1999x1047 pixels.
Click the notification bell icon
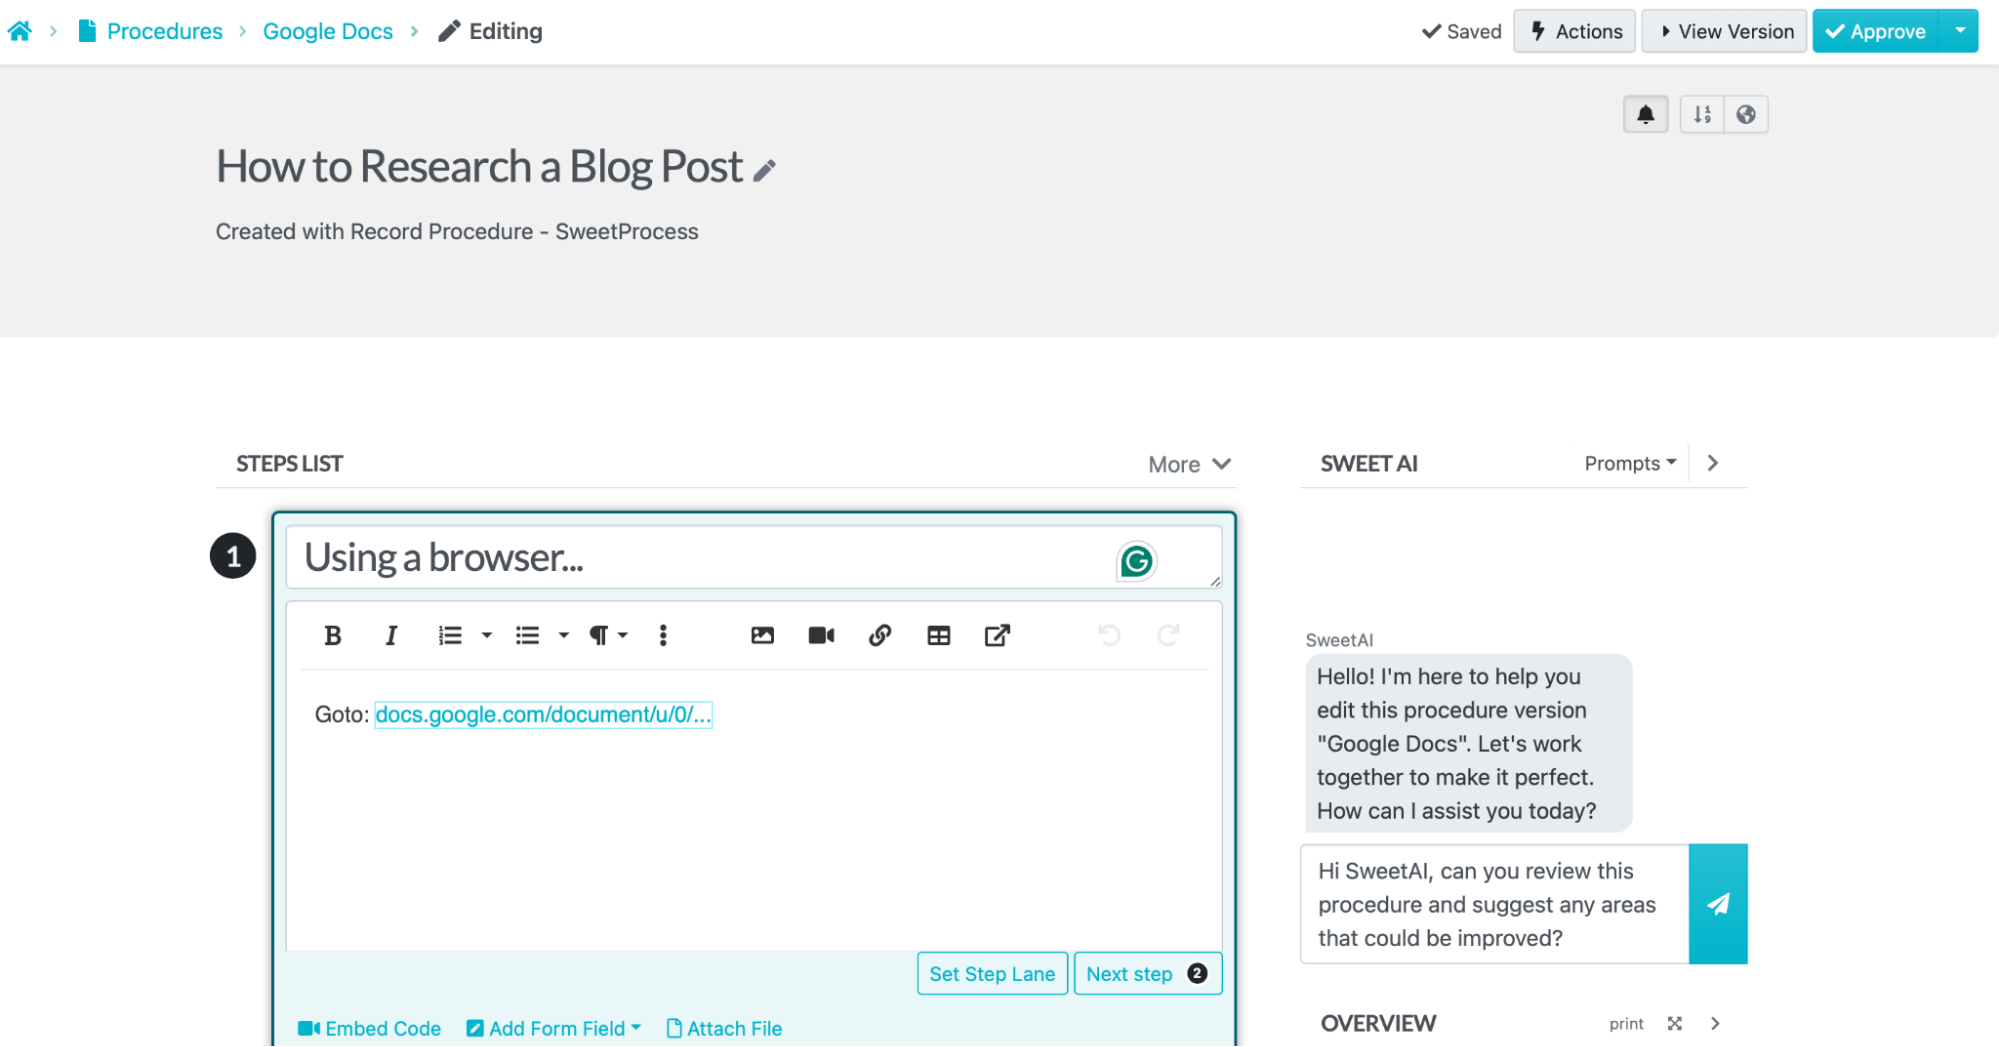1645,114
